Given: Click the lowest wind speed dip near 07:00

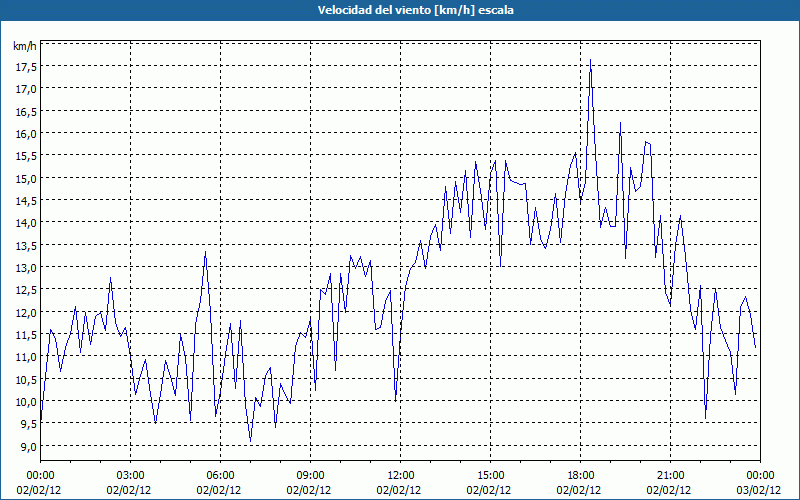Looking at the screenshot, I should [251, 440].
